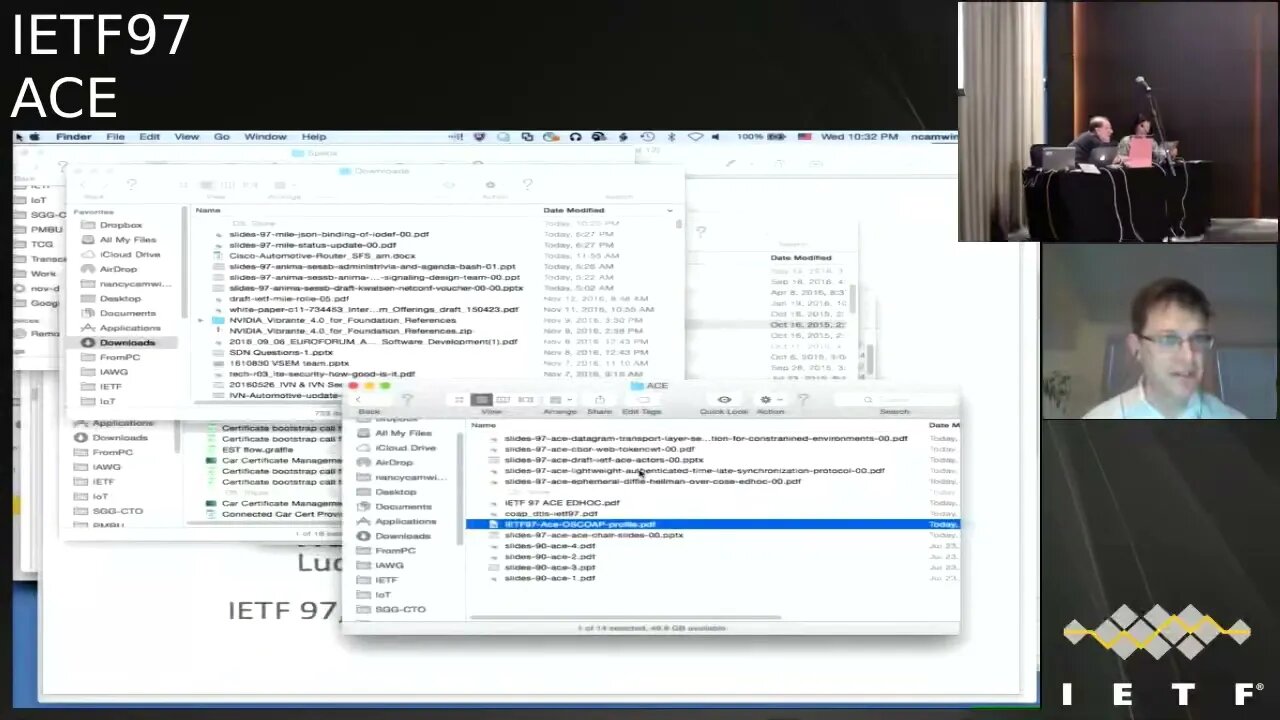Open the Finder menu
Screen dimensions: 1280x720
coord(73,137)
